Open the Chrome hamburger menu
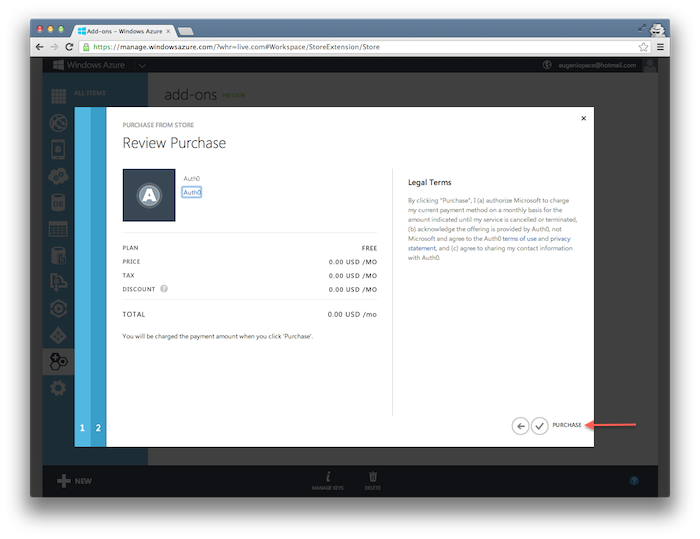 pos(660,47)
